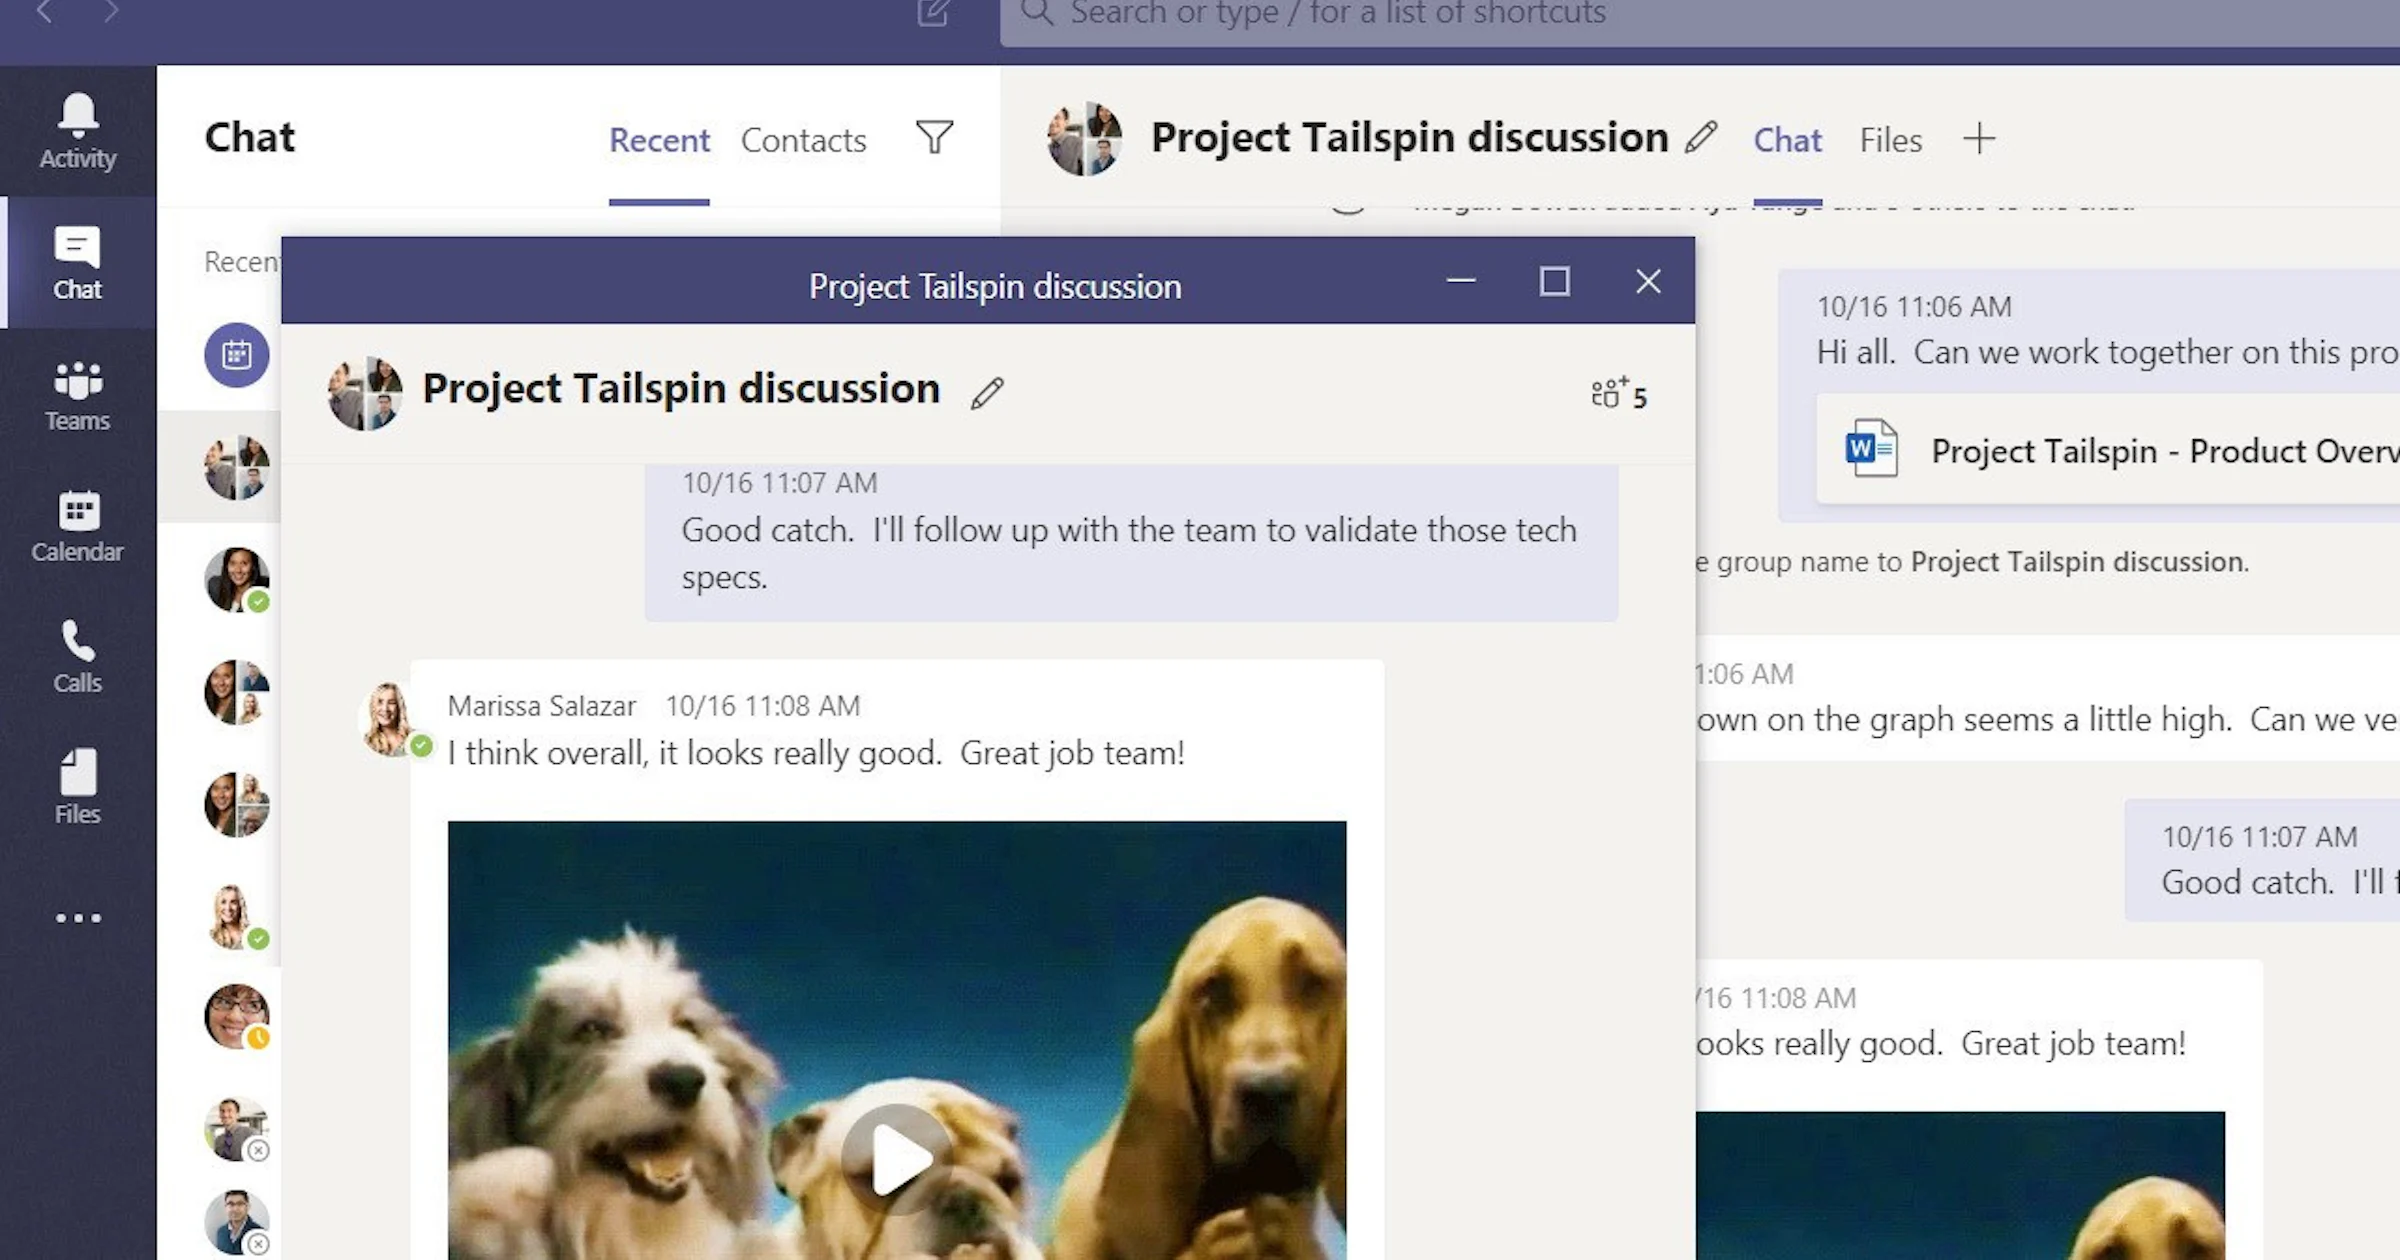This screenshot has height=1260, width=2400.
Task: Open the Files tab in the conversation header
Action: pos(1890,140)
